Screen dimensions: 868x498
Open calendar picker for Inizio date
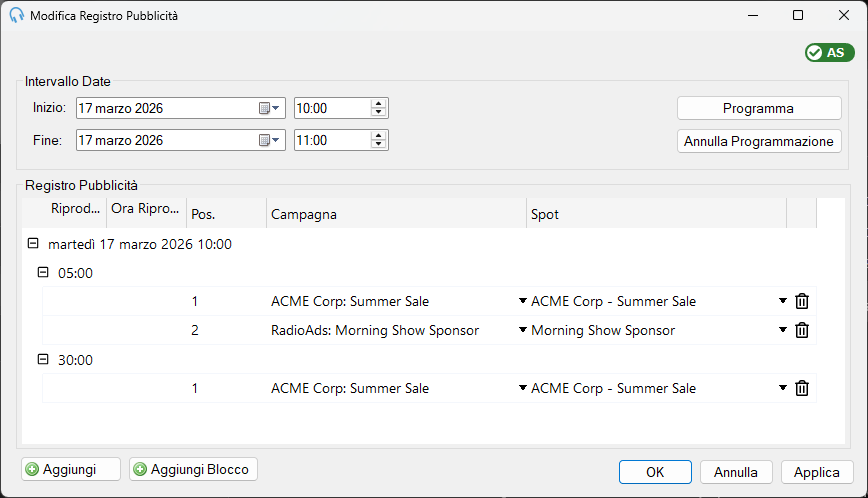[x=269, y=108]
